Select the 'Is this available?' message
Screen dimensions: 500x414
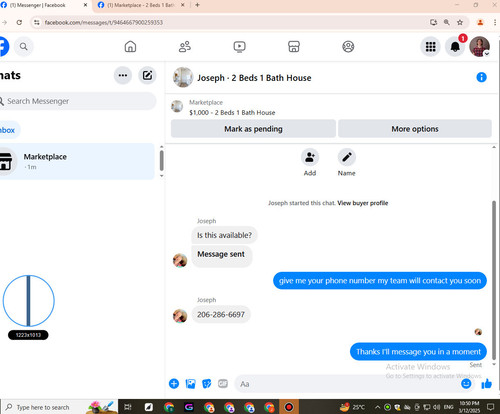(x=224, y=235)
